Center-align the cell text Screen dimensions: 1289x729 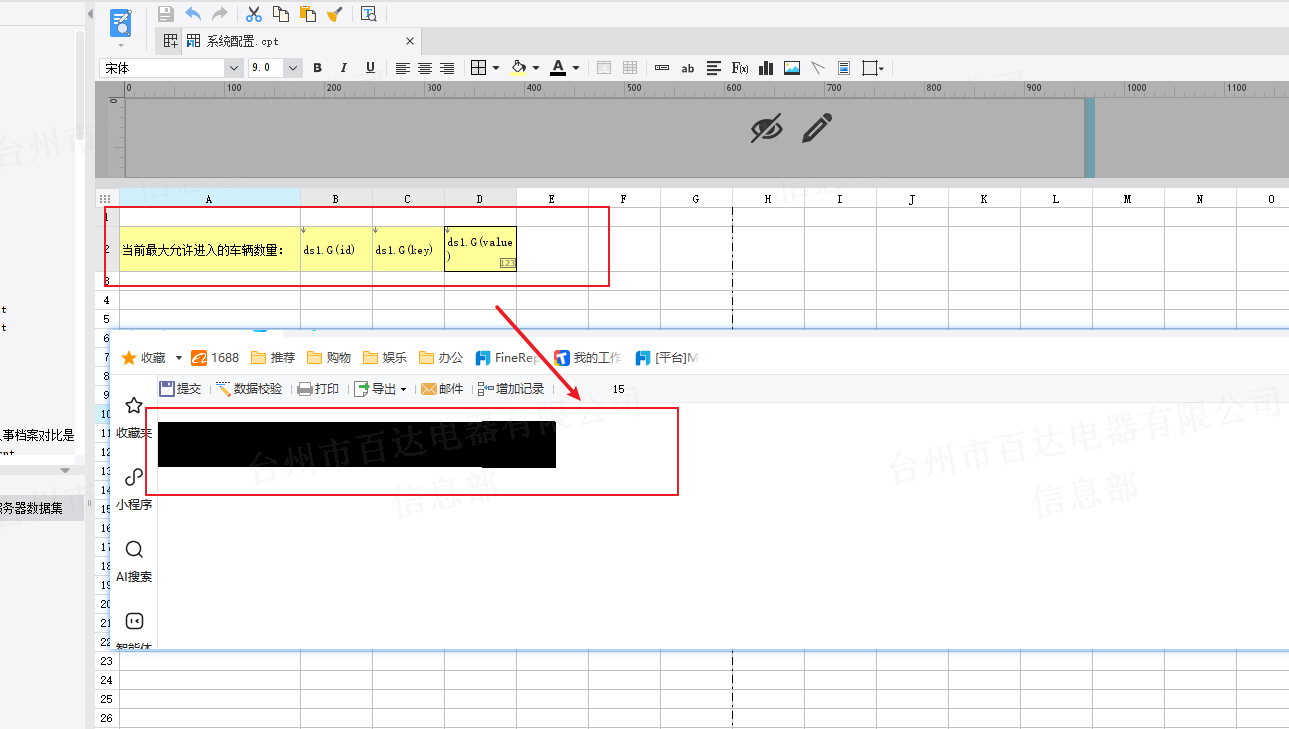425,68
